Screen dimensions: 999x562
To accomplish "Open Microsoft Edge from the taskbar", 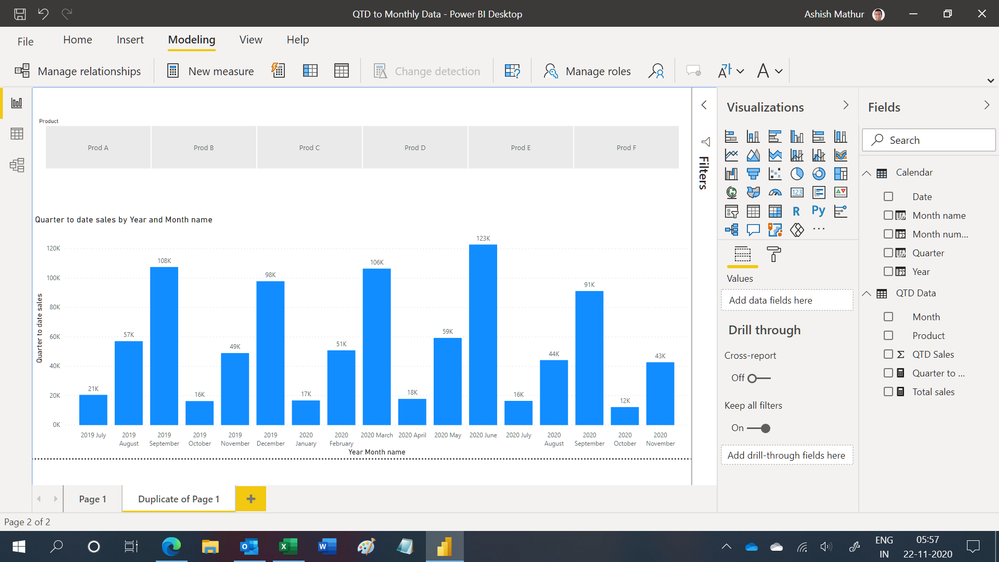I will point(171,547).
